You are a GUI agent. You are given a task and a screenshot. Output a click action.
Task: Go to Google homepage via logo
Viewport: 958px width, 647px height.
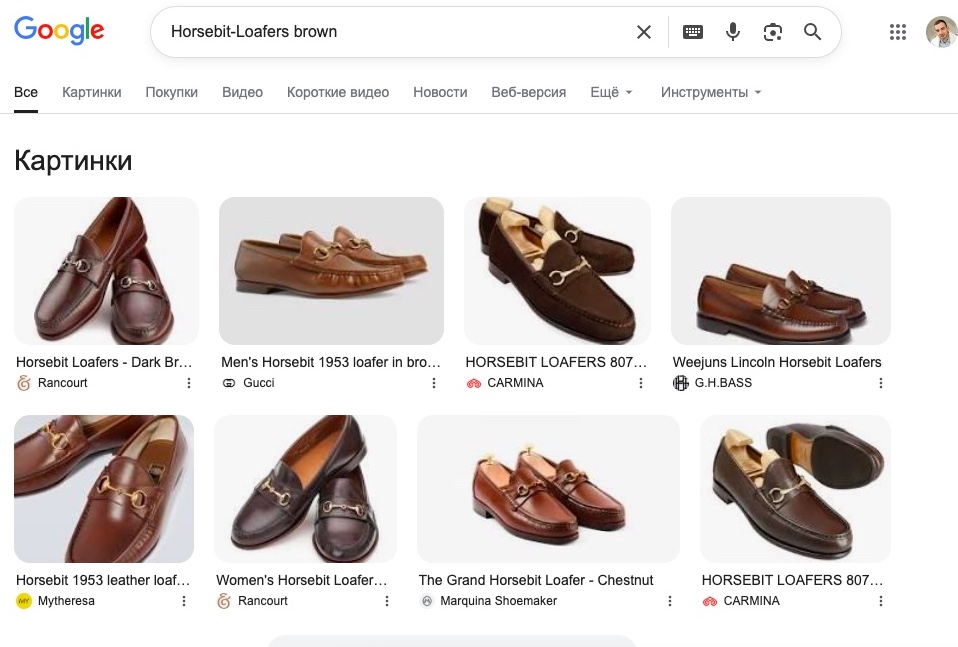(x=59, y=31)
